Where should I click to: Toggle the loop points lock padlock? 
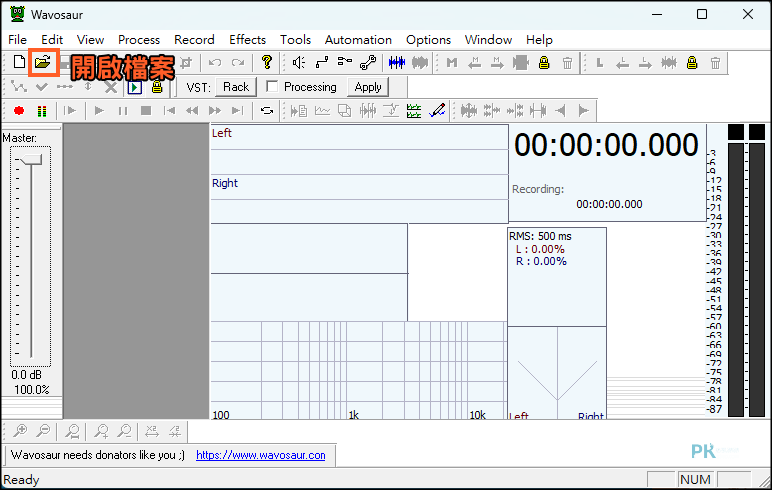click(x=692, y=63)
